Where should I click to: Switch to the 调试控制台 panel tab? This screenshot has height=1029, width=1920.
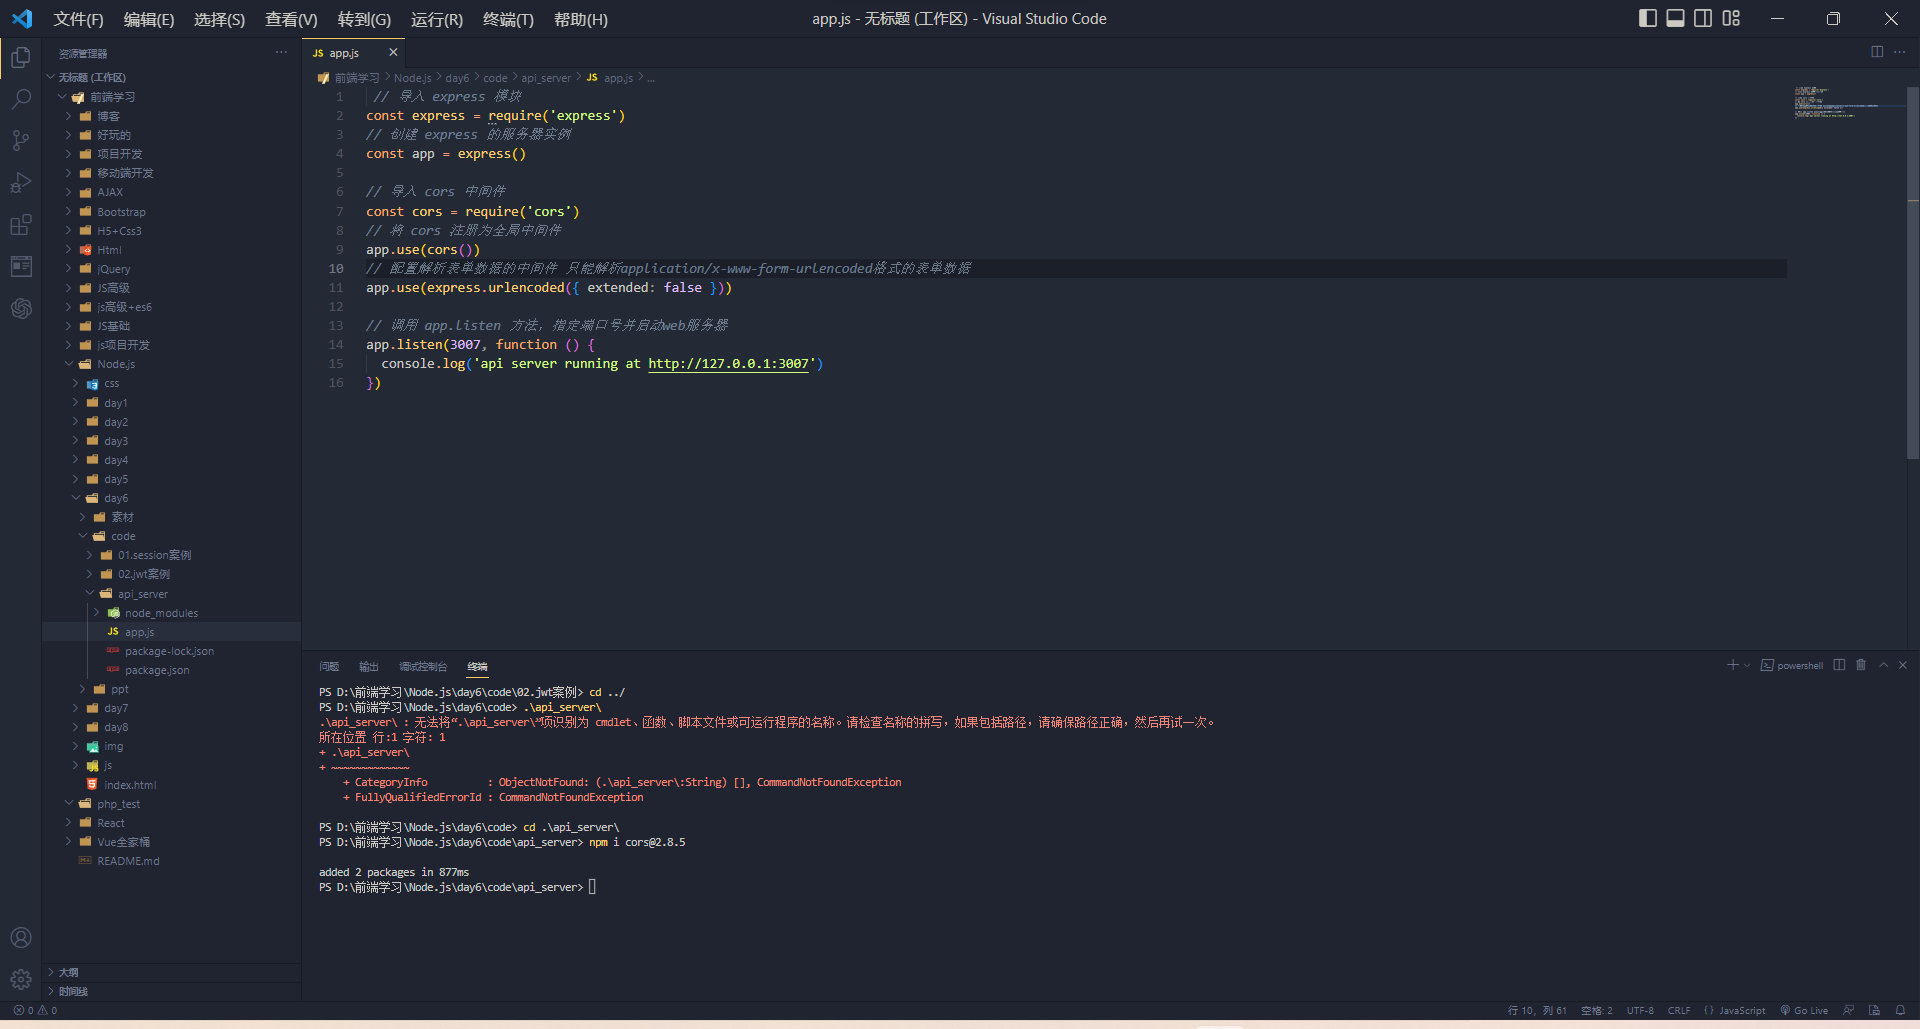click(x=423, y=666)
